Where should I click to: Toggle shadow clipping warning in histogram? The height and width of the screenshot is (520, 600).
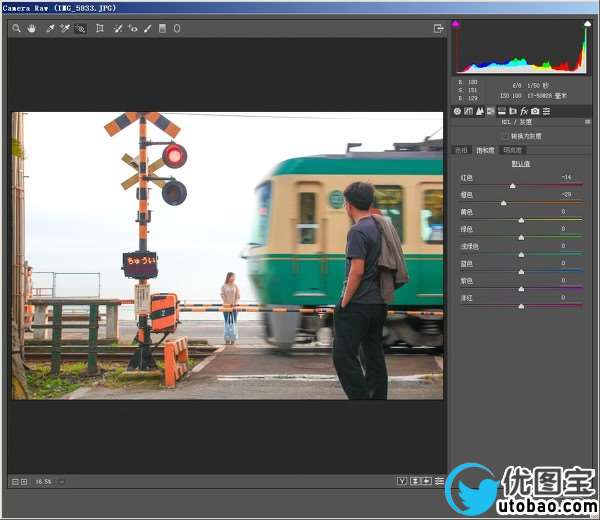(456, 24)
